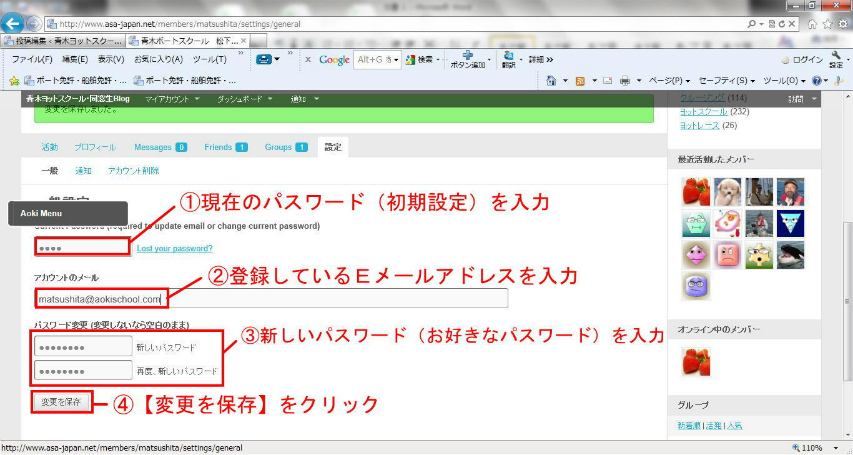Image resolution: width=853 pixels, height=455 pixels.
Task: Go back with the browser Back arrow
Action: 12,23
